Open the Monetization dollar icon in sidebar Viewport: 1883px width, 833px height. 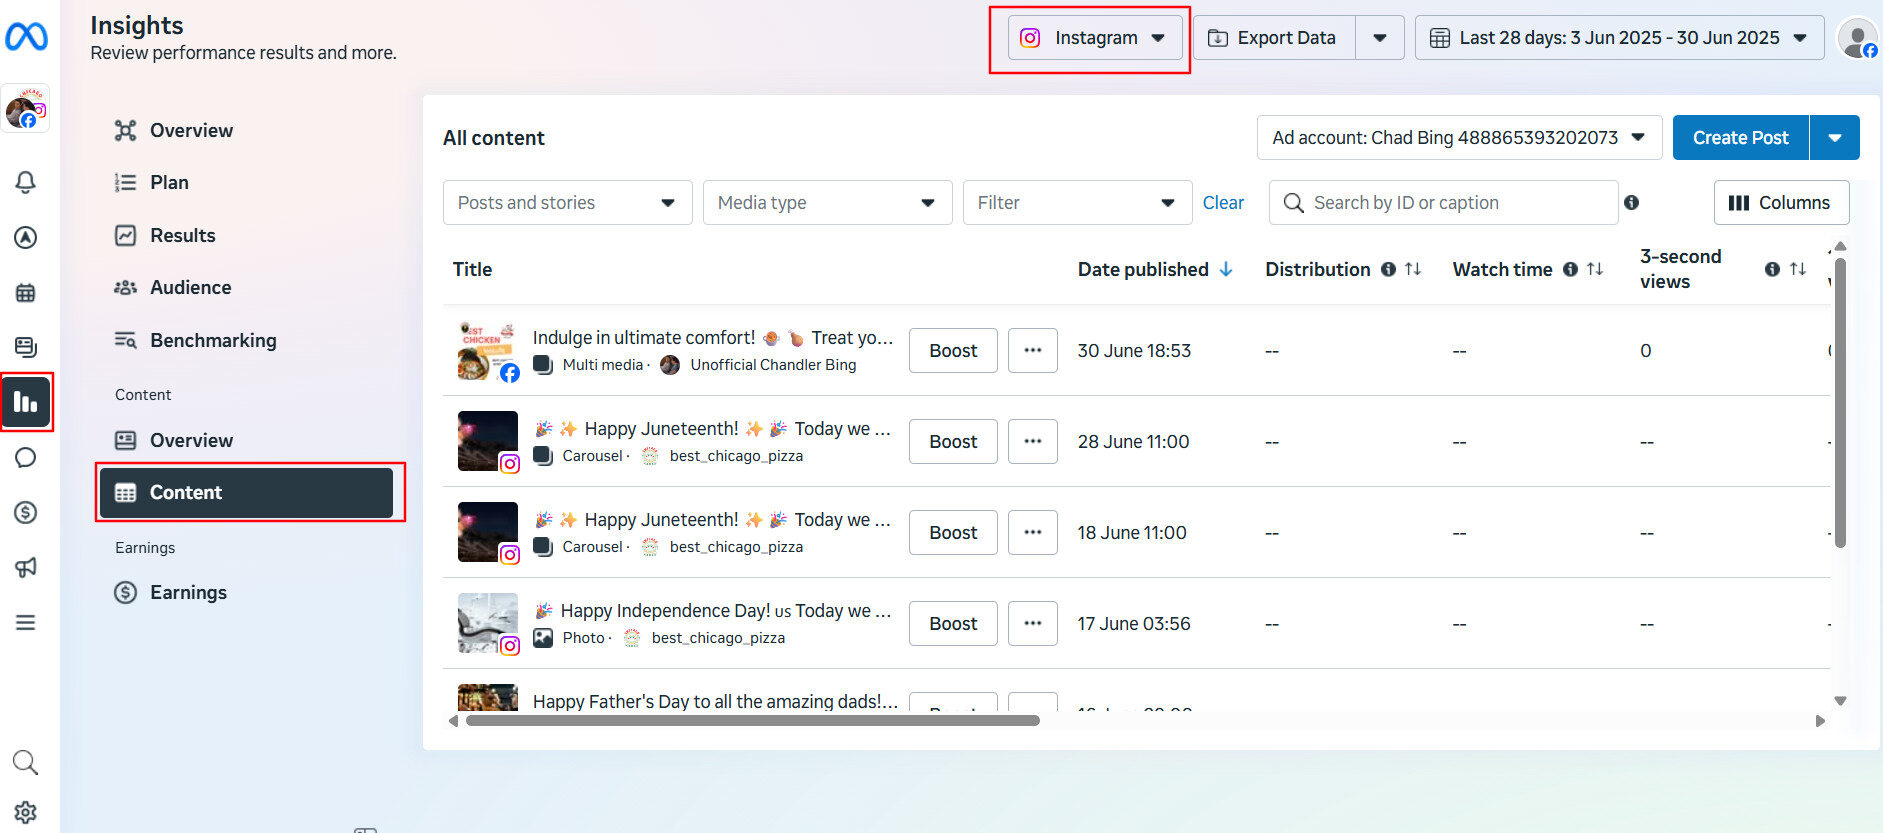26,513
